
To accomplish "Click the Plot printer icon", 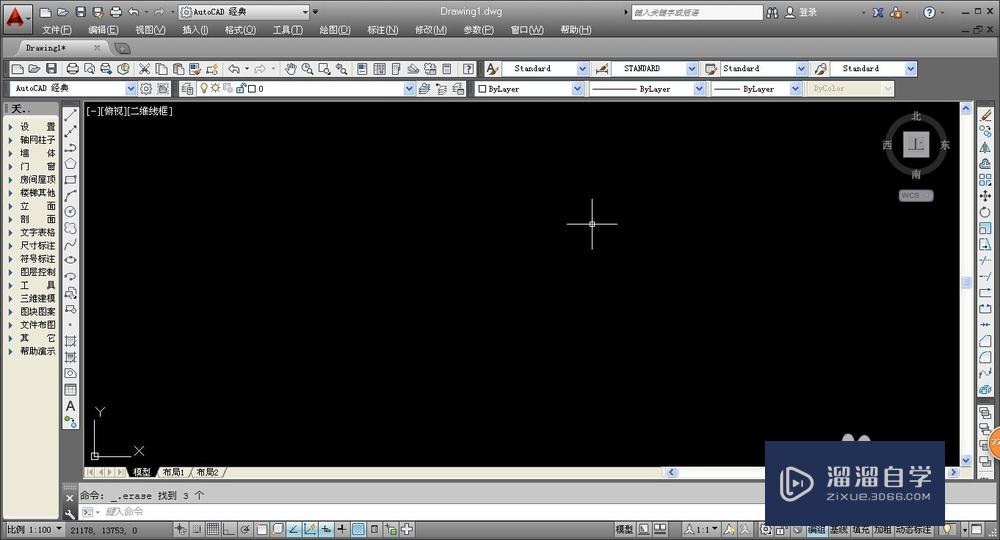I will 73,69.
